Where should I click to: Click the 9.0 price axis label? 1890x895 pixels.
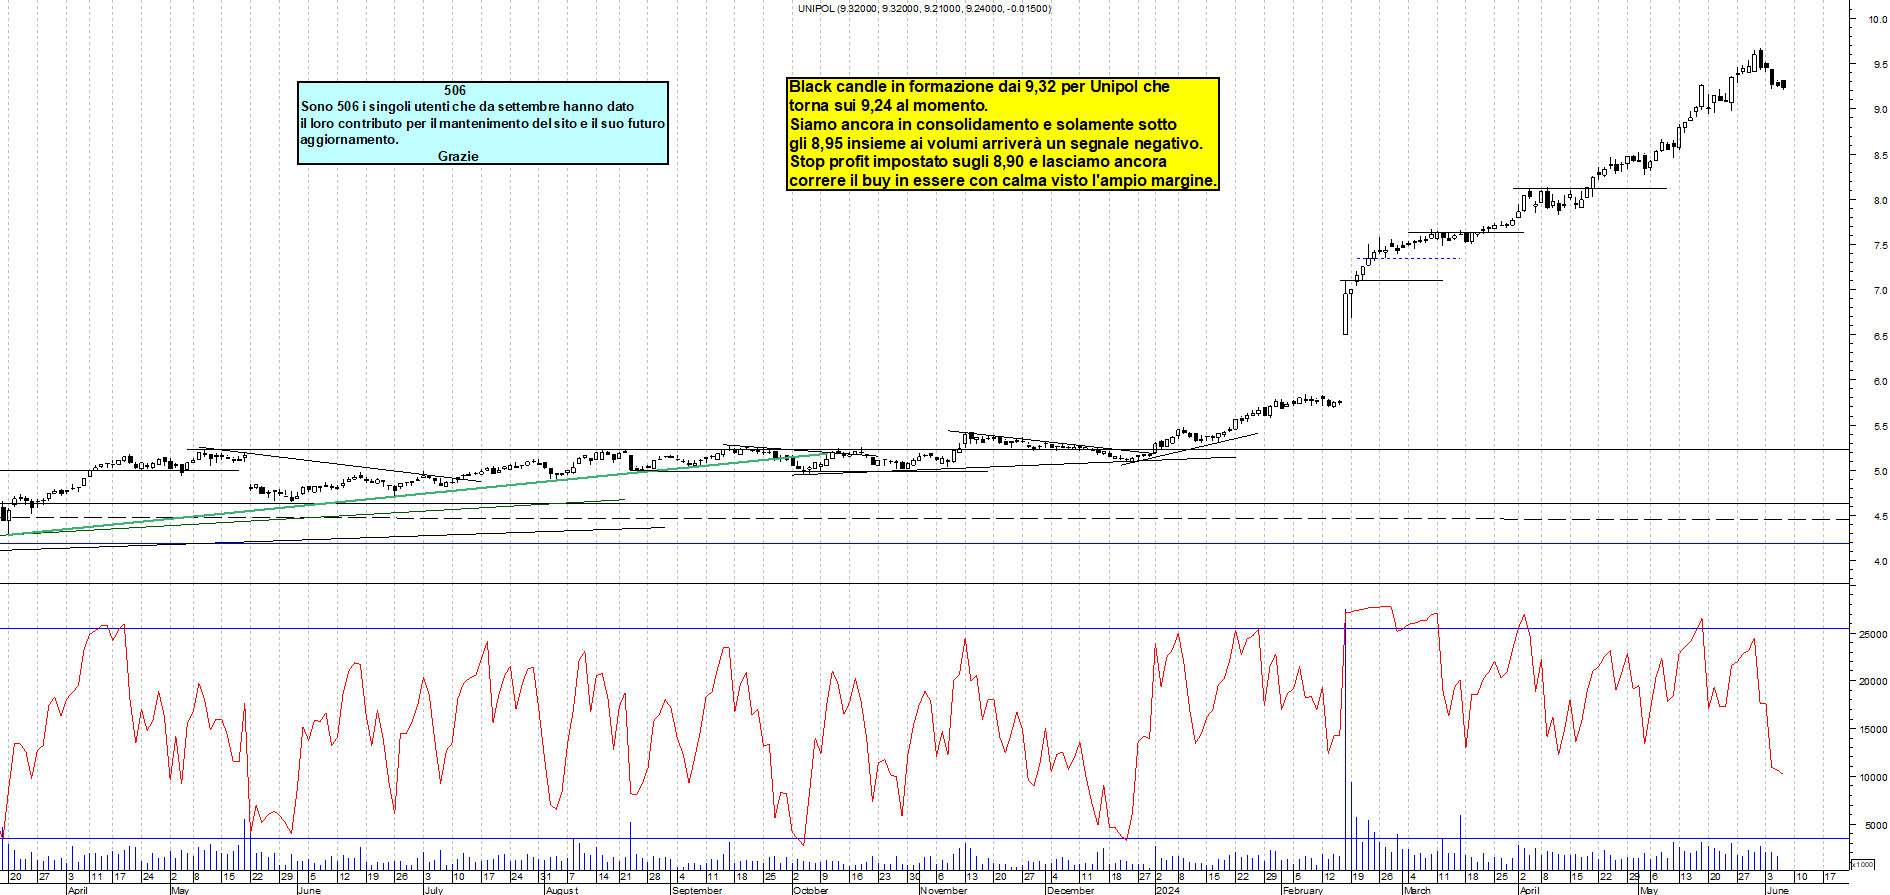tap(1880, 110)
